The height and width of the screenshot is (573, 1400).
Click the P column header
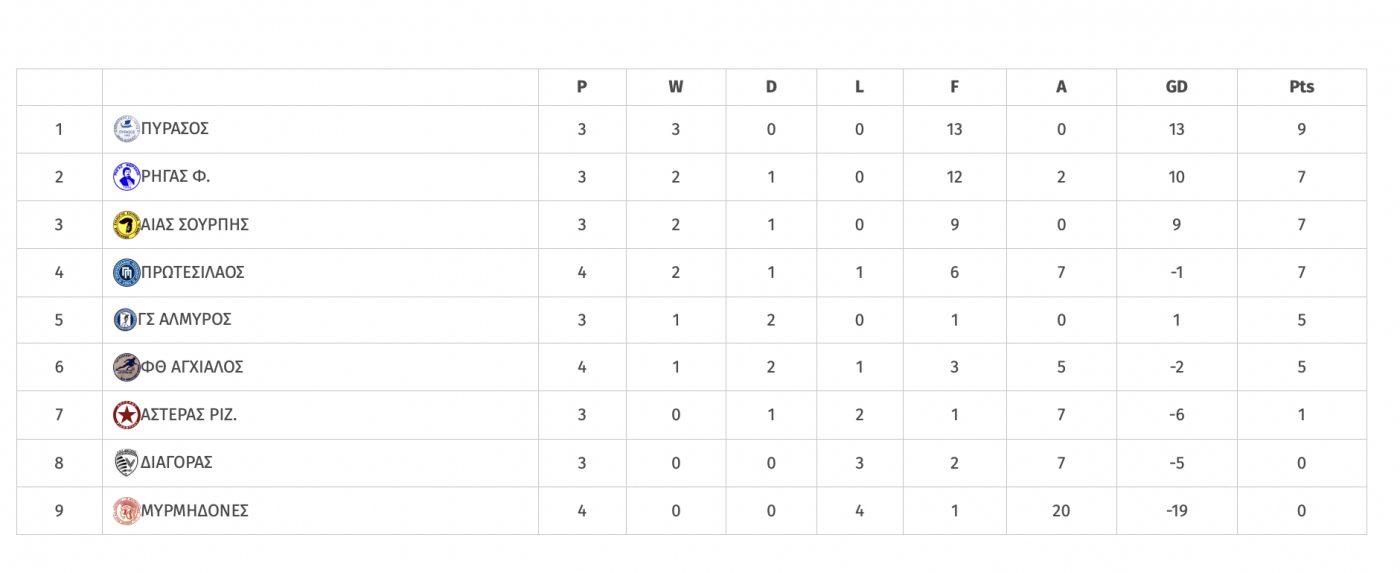582,87
